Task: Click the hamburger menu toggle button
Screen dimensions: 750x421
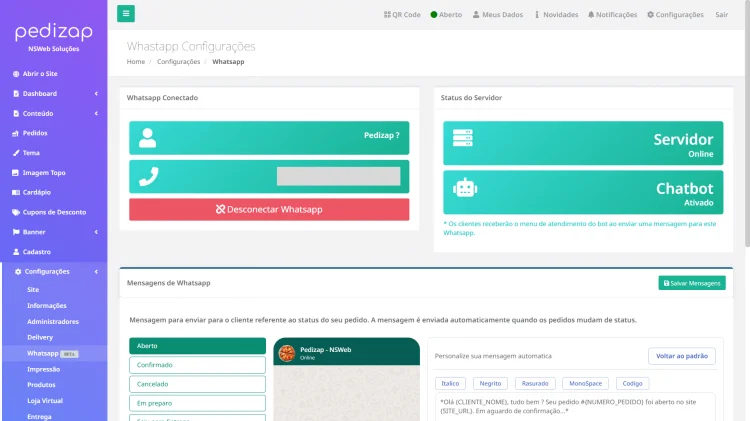Action: click(126, 14)
